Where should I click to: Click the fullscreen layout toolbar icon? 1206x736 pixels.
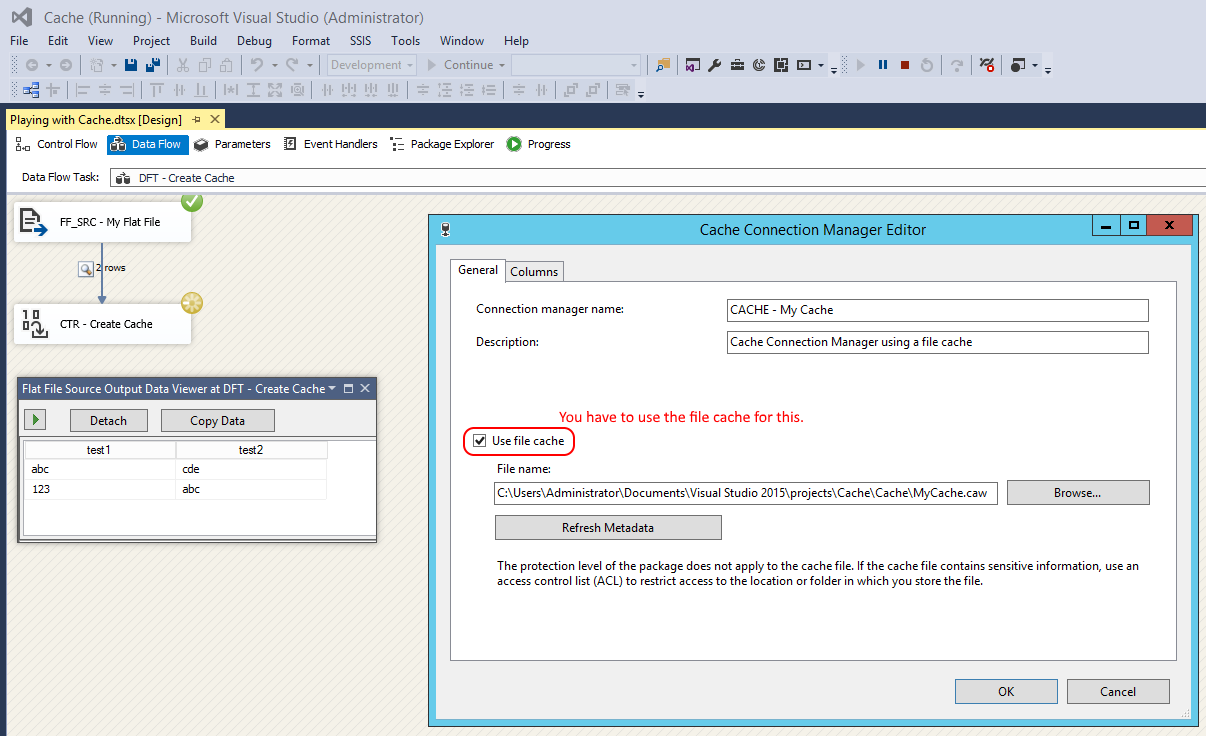pyautogui.click(x=781, y=65)
